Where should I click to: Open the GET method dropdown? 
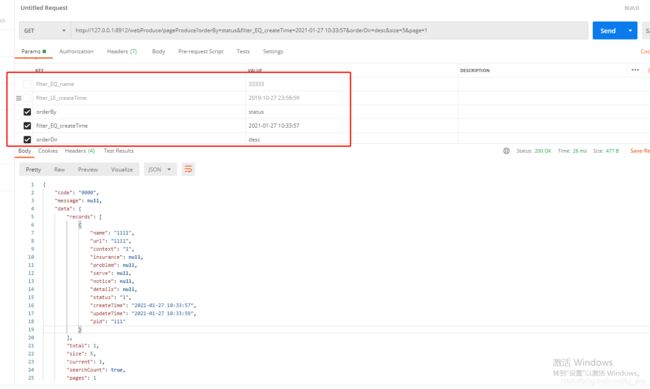pos(45,31)
